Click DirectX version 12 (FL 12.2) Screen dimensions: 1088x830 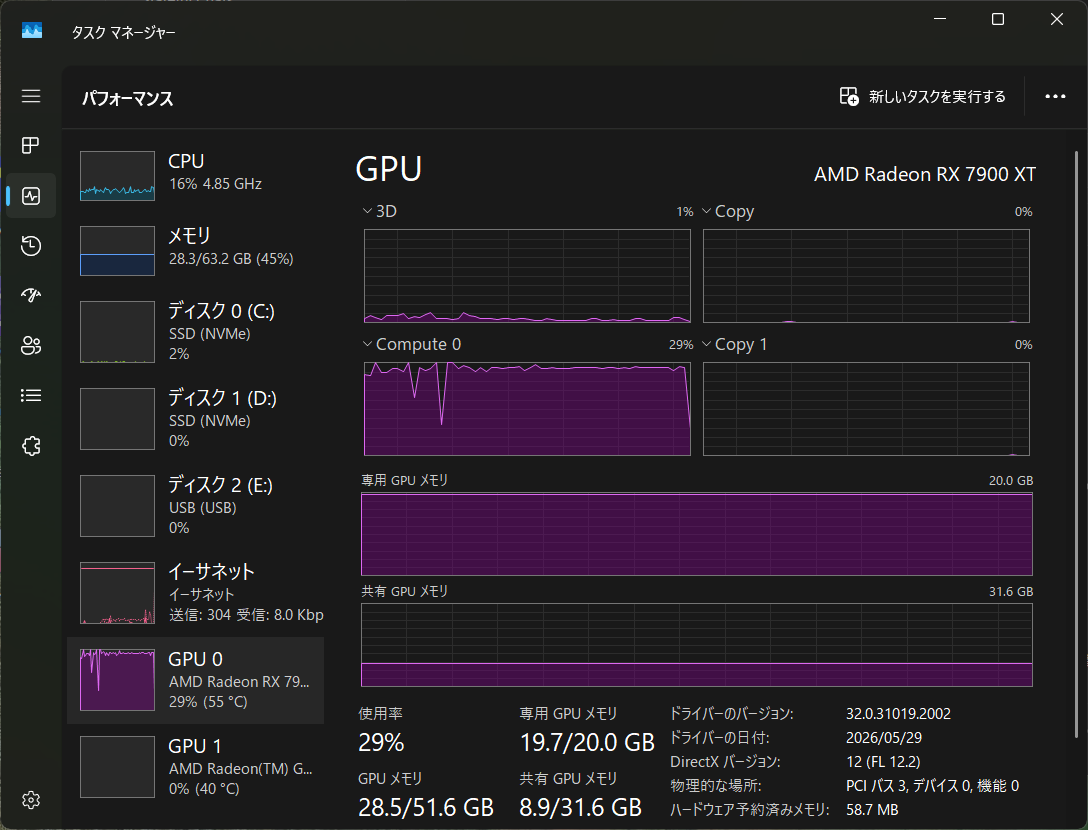(x=883, y=762)
